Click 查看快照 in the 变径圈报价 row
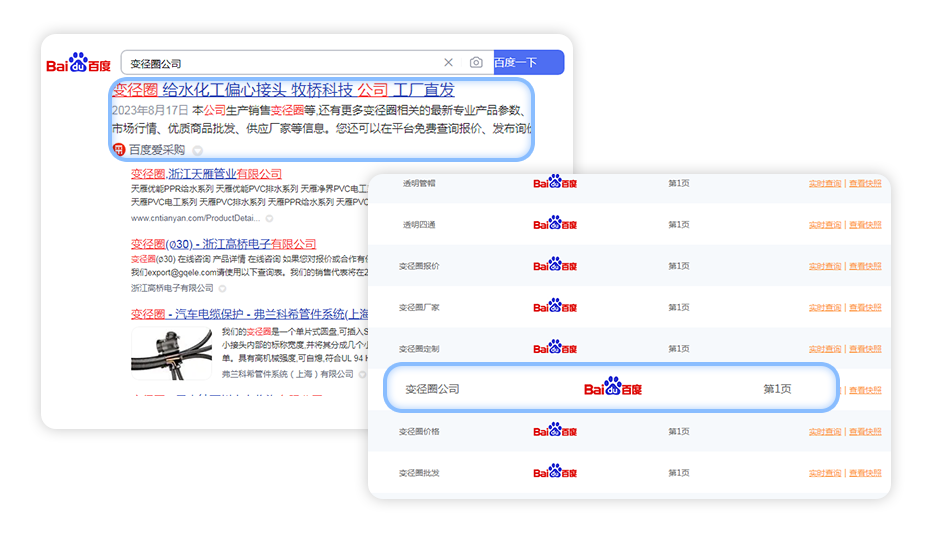The height and width of the screenshot is (535, 925). 865,266
